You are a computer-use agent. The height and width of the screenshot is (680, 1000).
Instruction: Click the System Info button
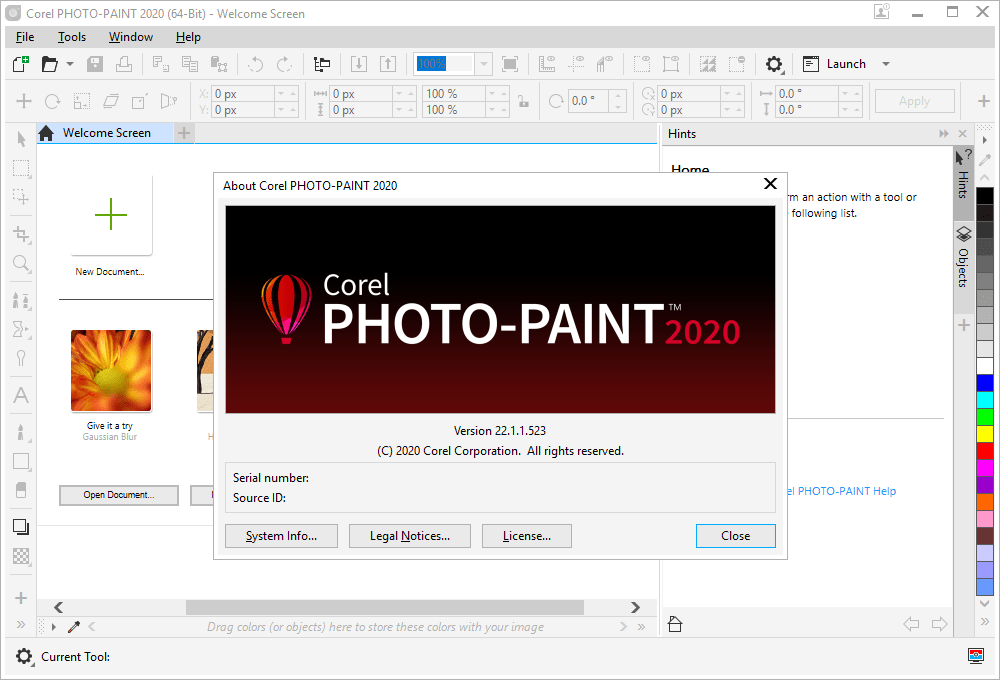[x=281, y=536]
